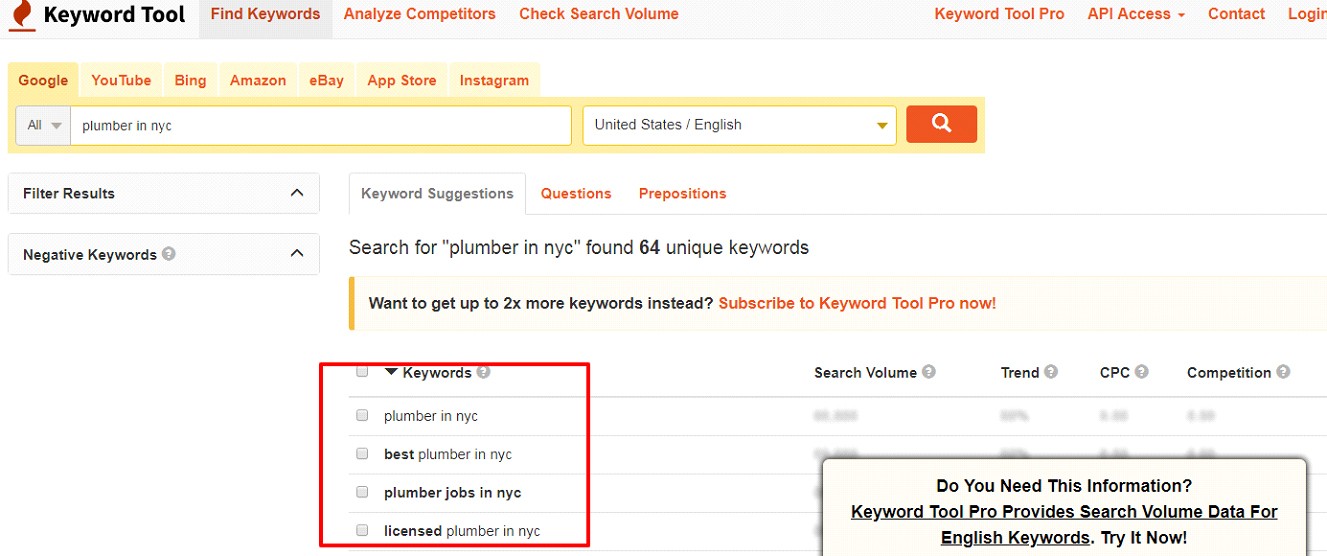The width and height of the screenshot is (1327, 556).
Task: Open the United States / English dropdown
Action: click(739, 125)
